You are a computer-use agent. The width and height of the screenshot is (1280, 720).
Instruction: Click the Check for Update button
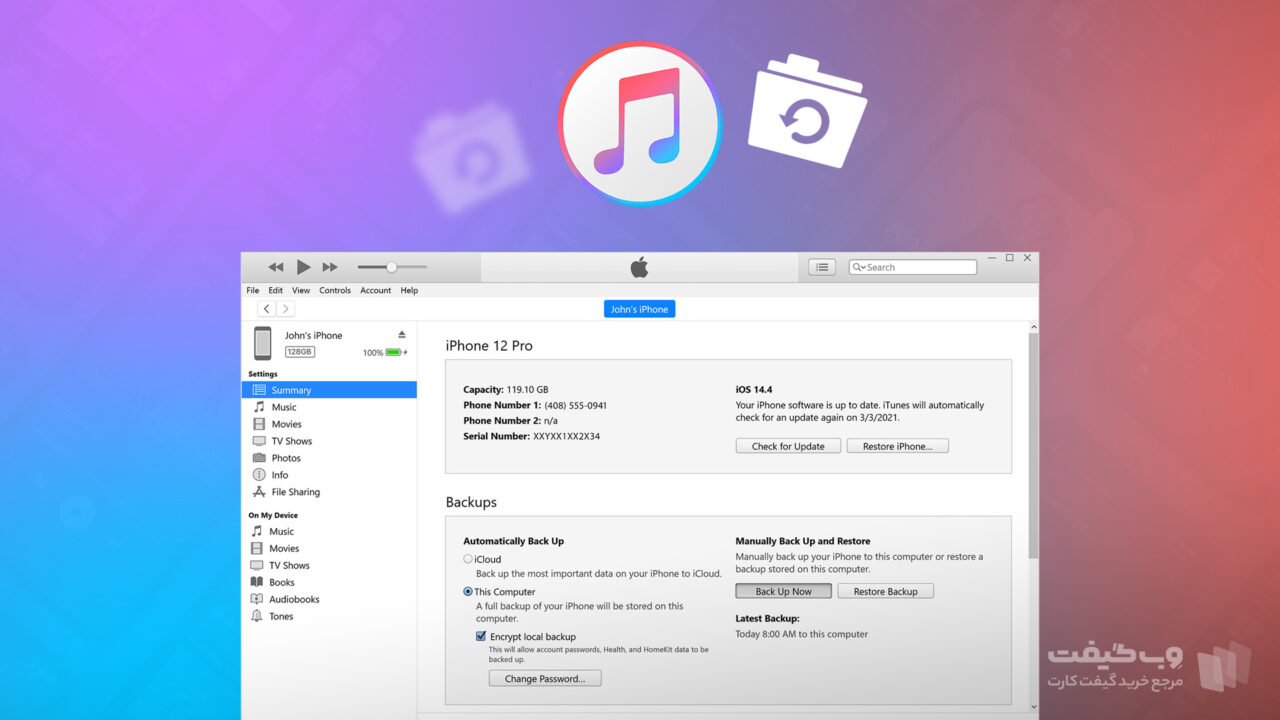[x=788, y=446]
